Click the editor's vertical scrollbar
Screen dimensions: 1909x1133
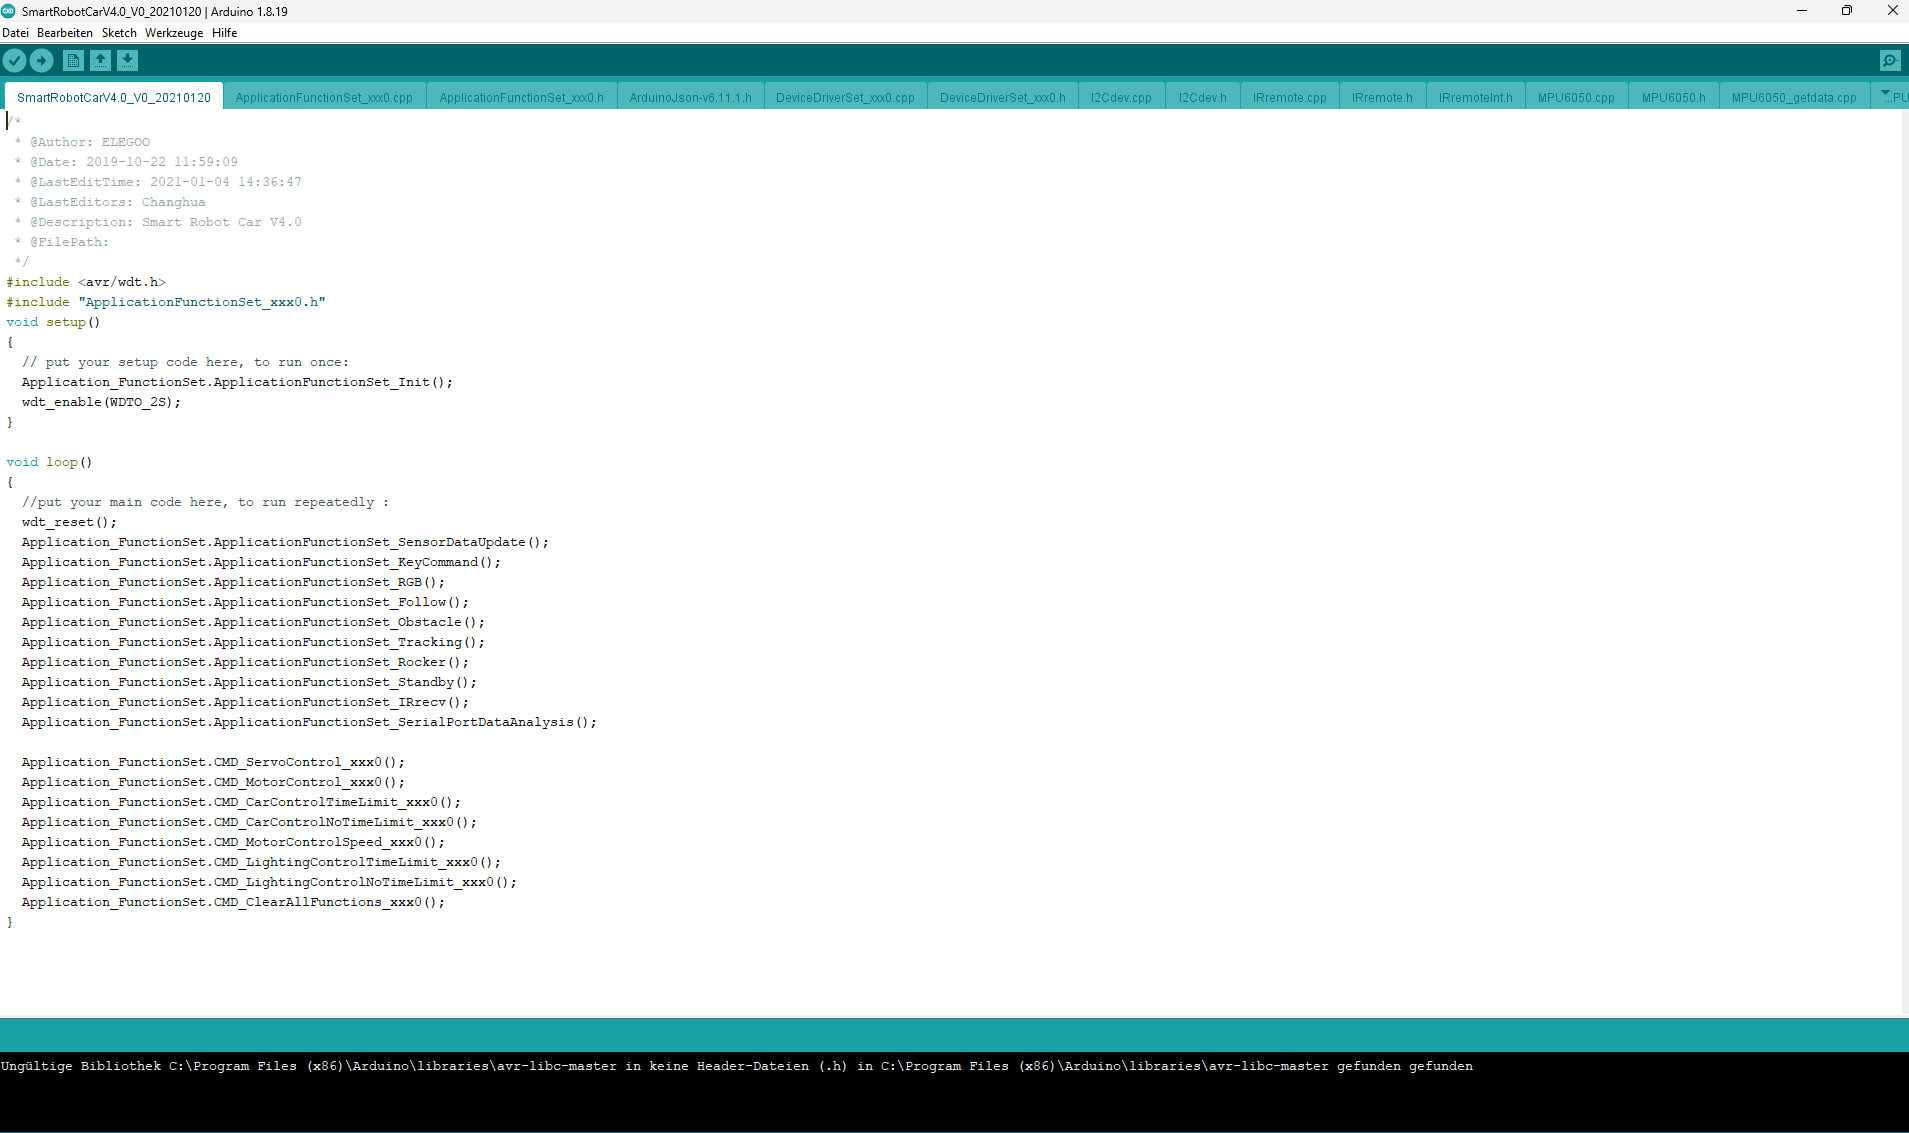[1905, 563]
